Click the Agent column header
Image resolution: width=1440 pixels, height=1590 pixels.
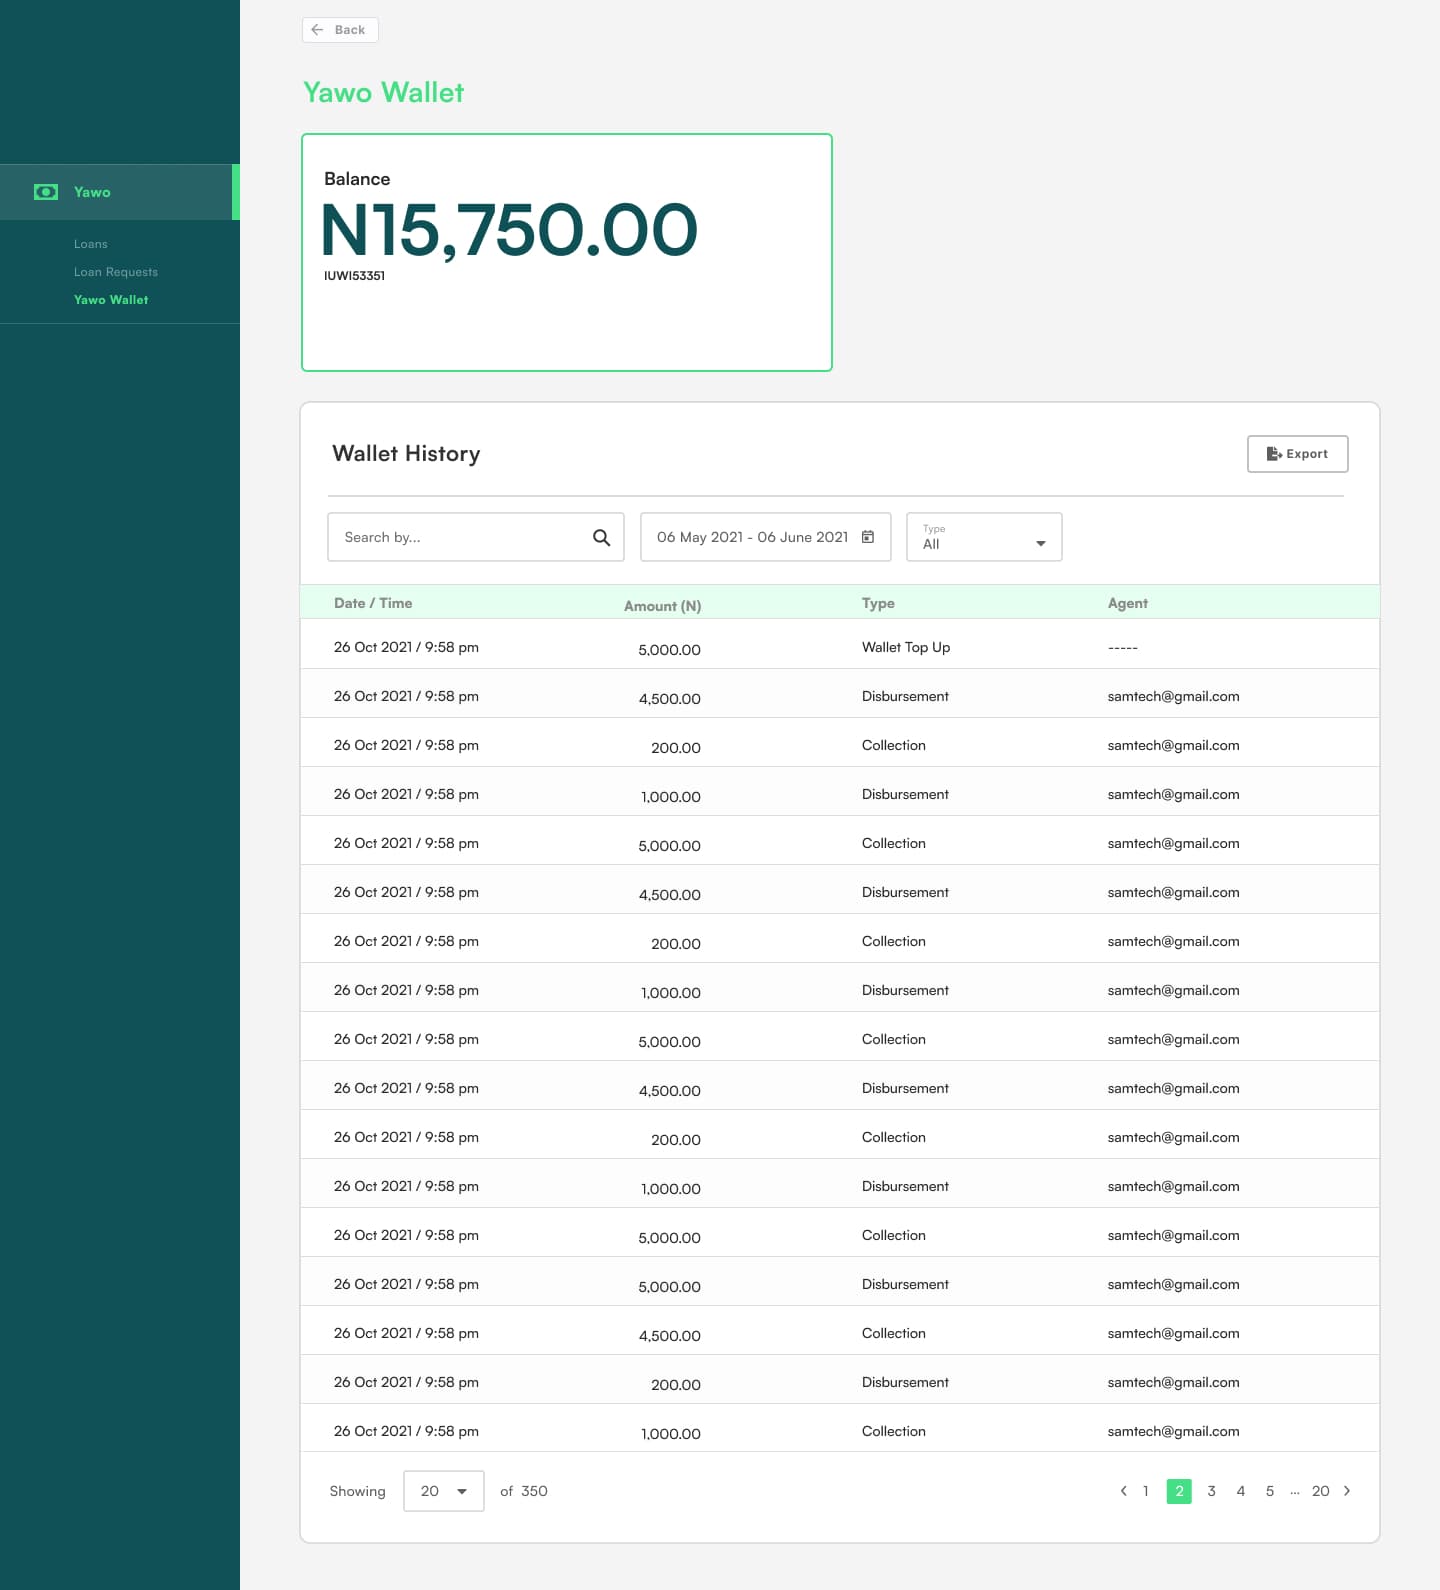click(1128, 603)
